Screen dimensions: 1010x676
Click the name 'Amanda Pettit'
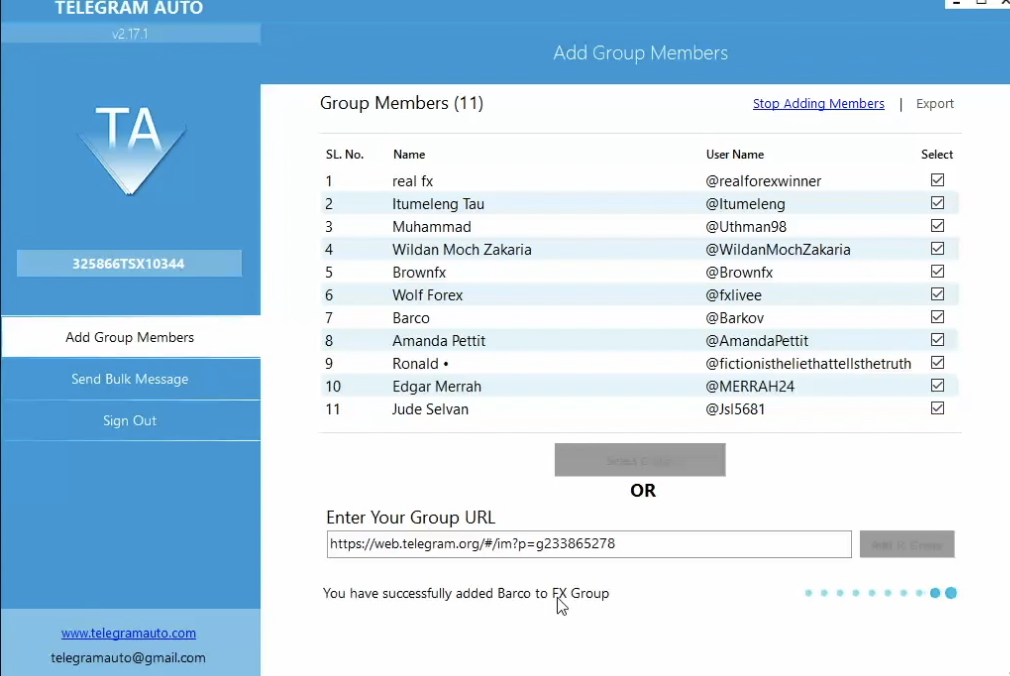click(439, 341)
